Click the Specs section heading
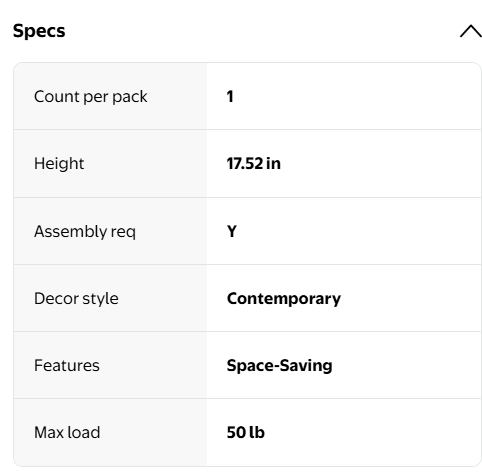This screenshot has width=482, height=475. pos(39,31)
